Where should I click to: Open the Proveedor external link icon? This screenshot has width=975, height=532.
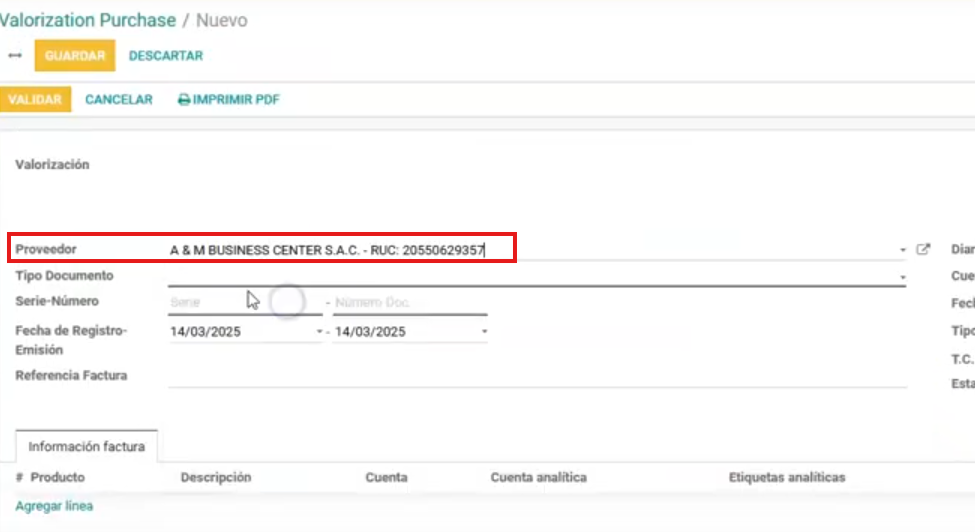(x=923, y=249)
